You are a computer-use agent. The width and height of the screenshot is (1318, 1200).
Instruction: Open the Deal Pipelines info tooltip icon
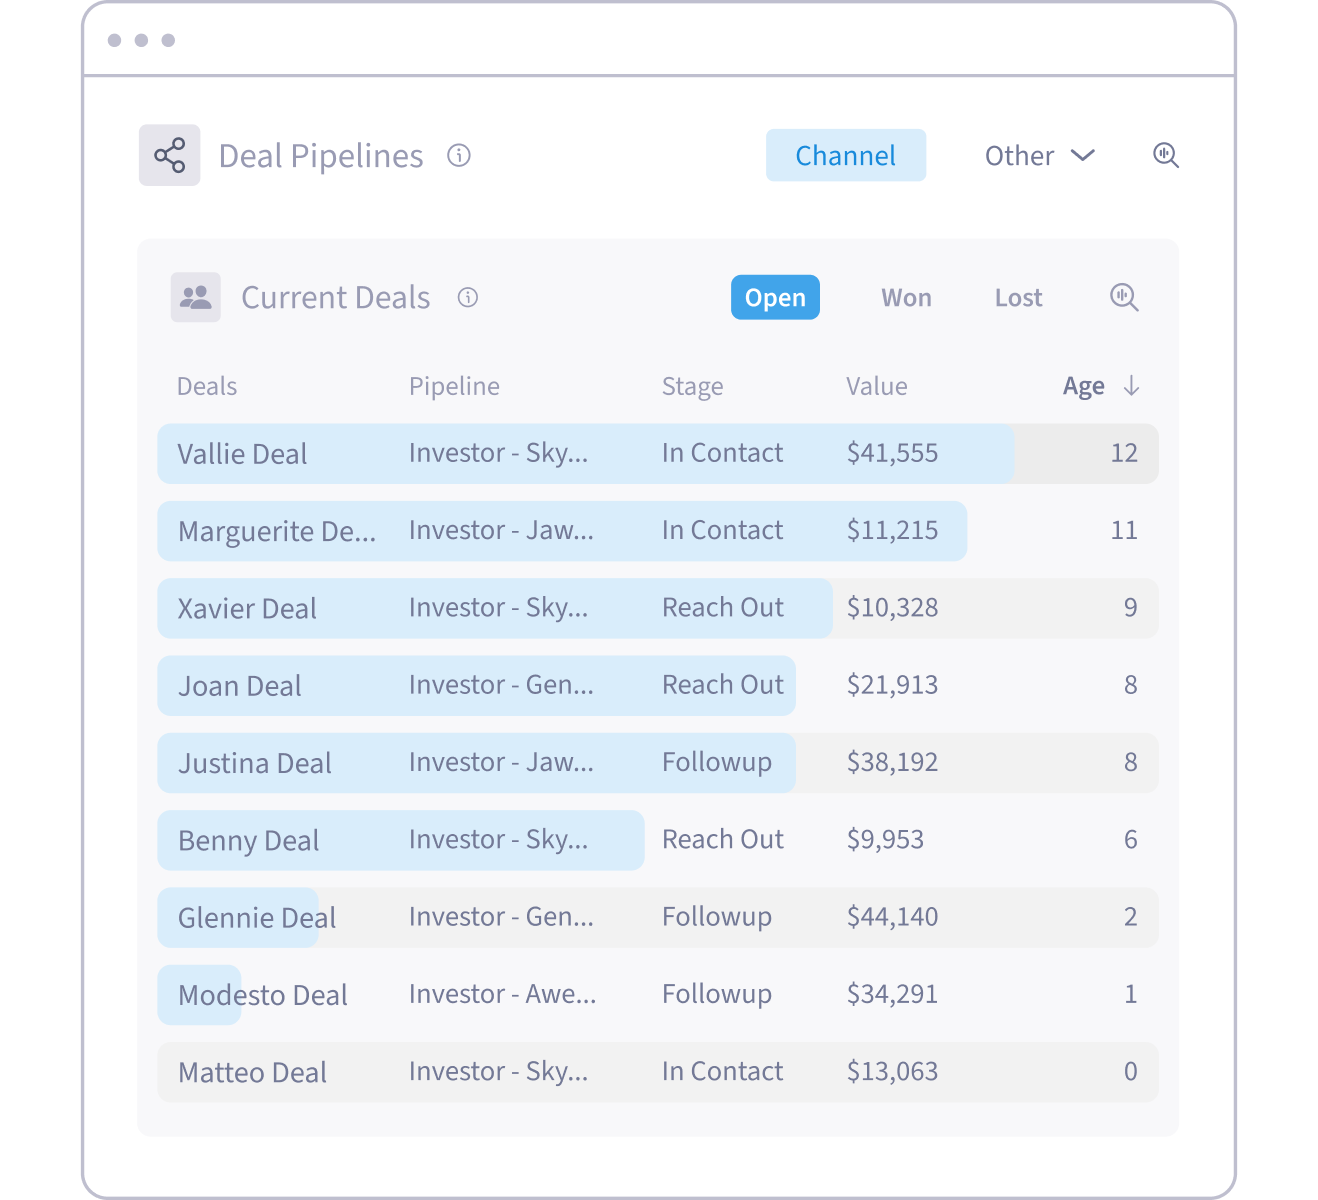459,155
